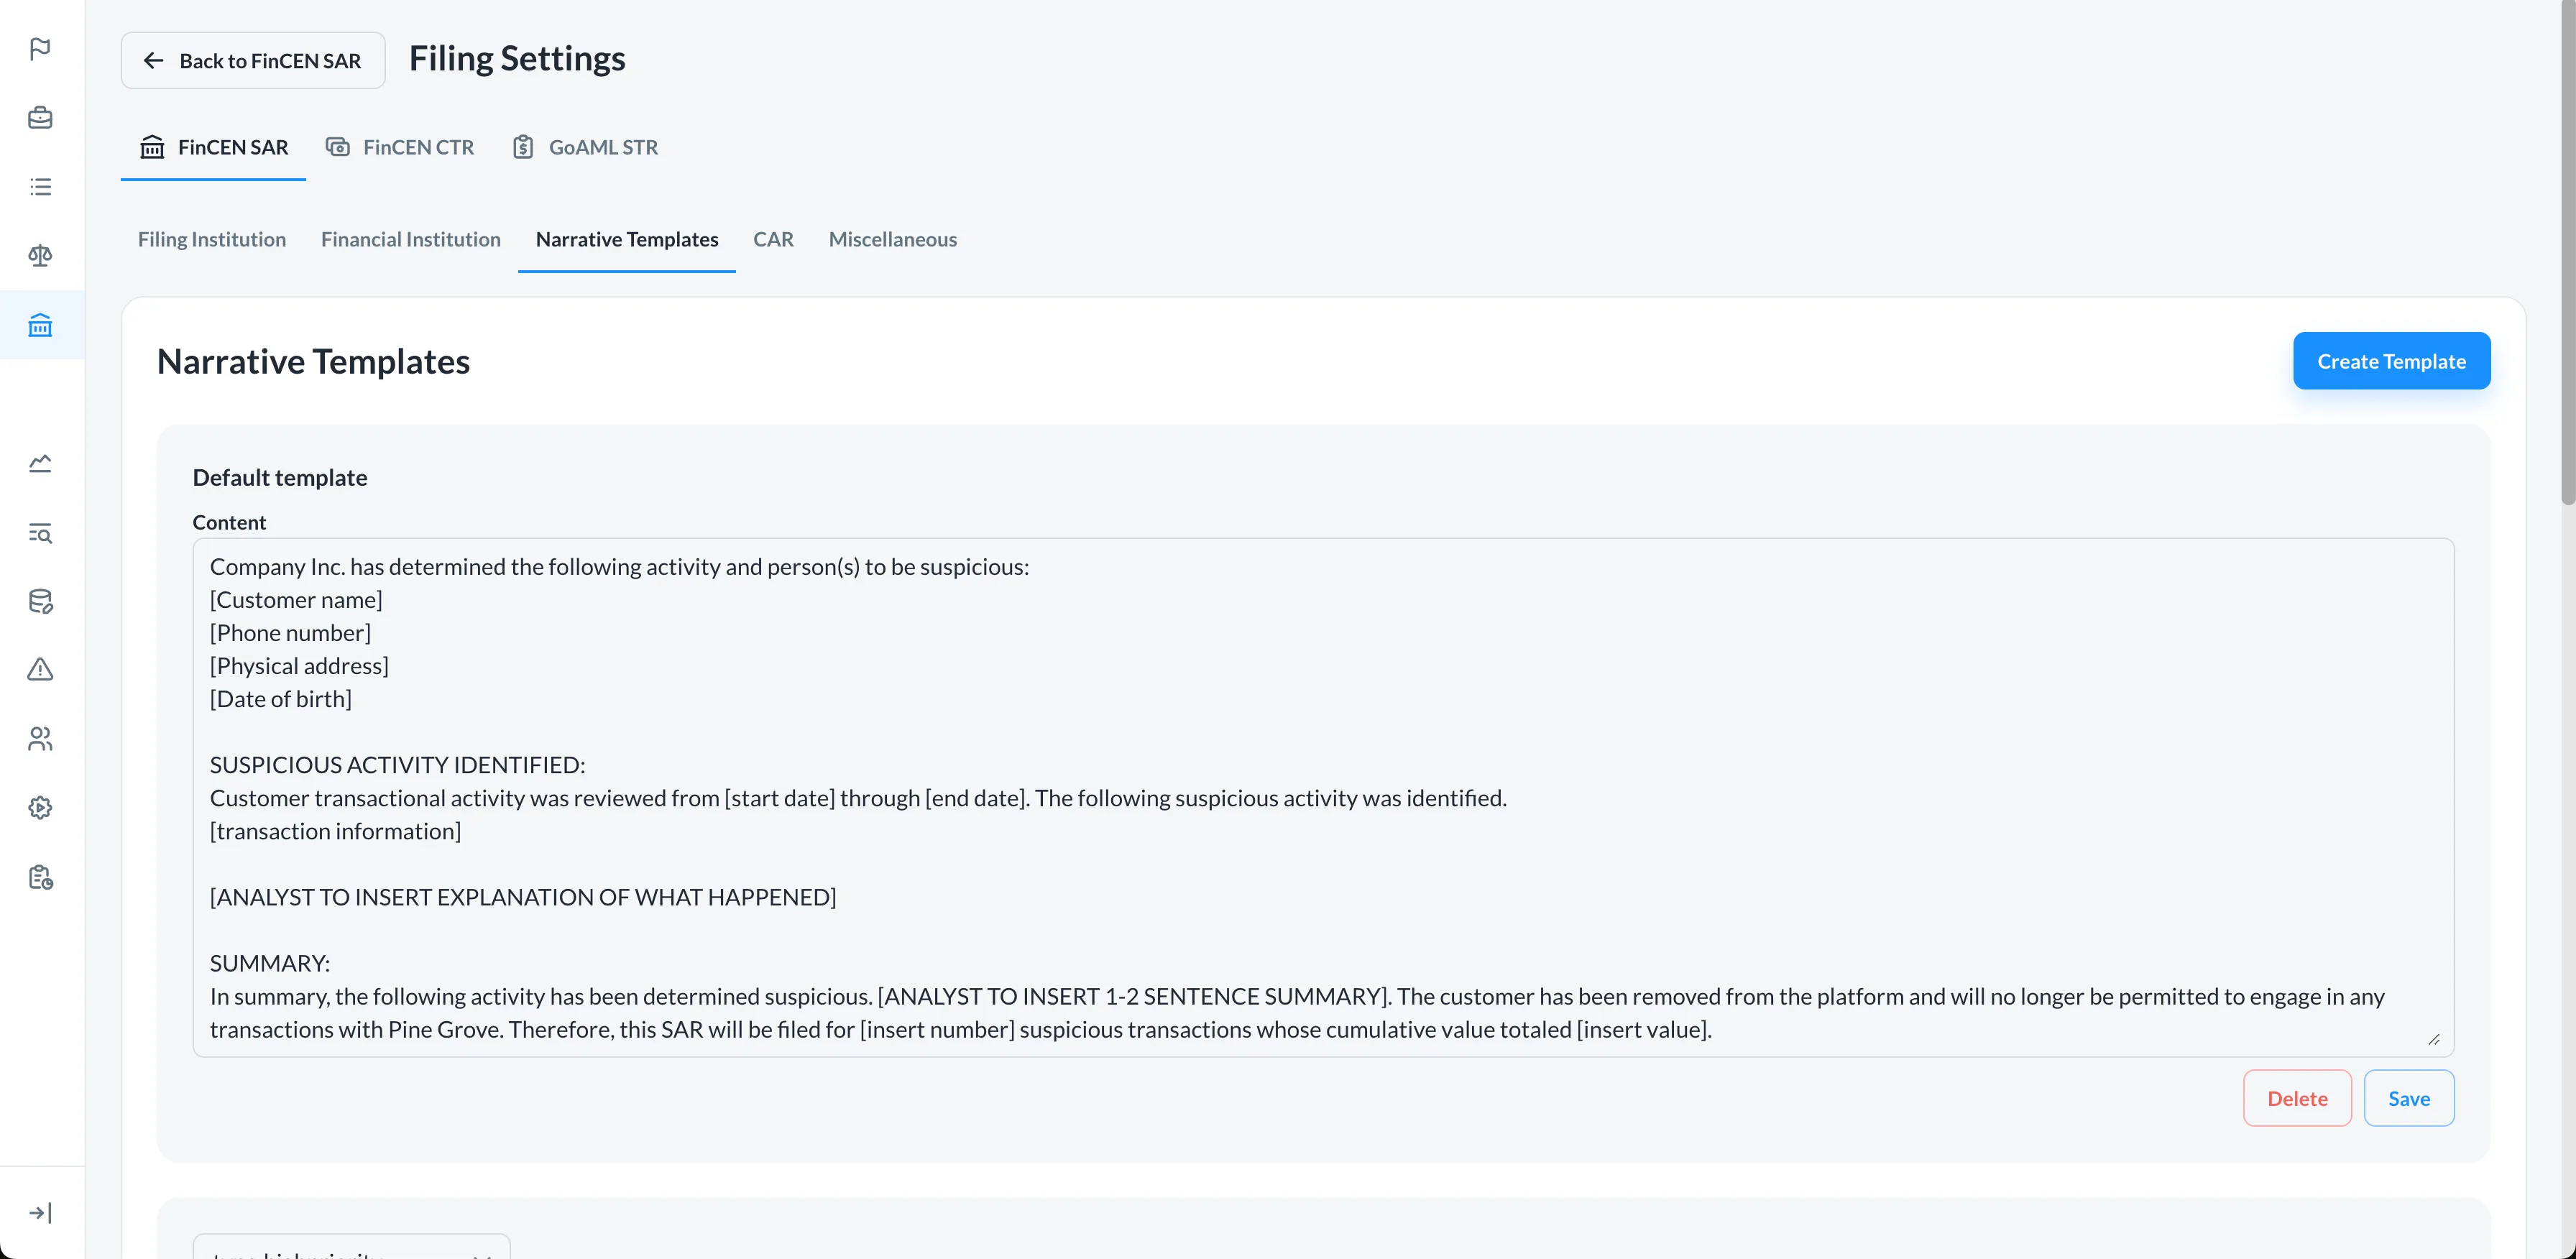Switch to the GoAML STR tab
This screenshot has height=1259, width=2576.
[585, 147]
